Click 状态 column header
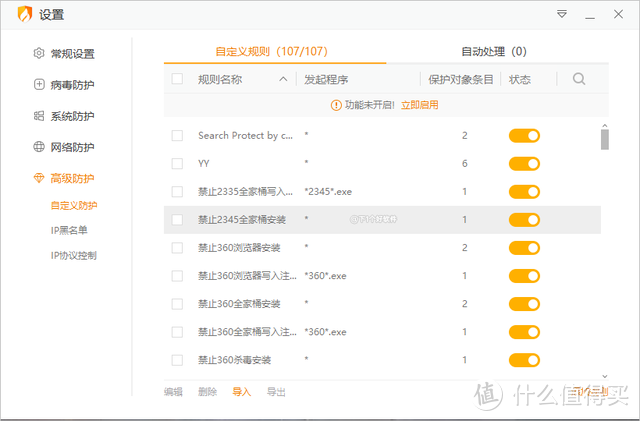This screenshot has height=421, width=640. [x=520, y=80]
